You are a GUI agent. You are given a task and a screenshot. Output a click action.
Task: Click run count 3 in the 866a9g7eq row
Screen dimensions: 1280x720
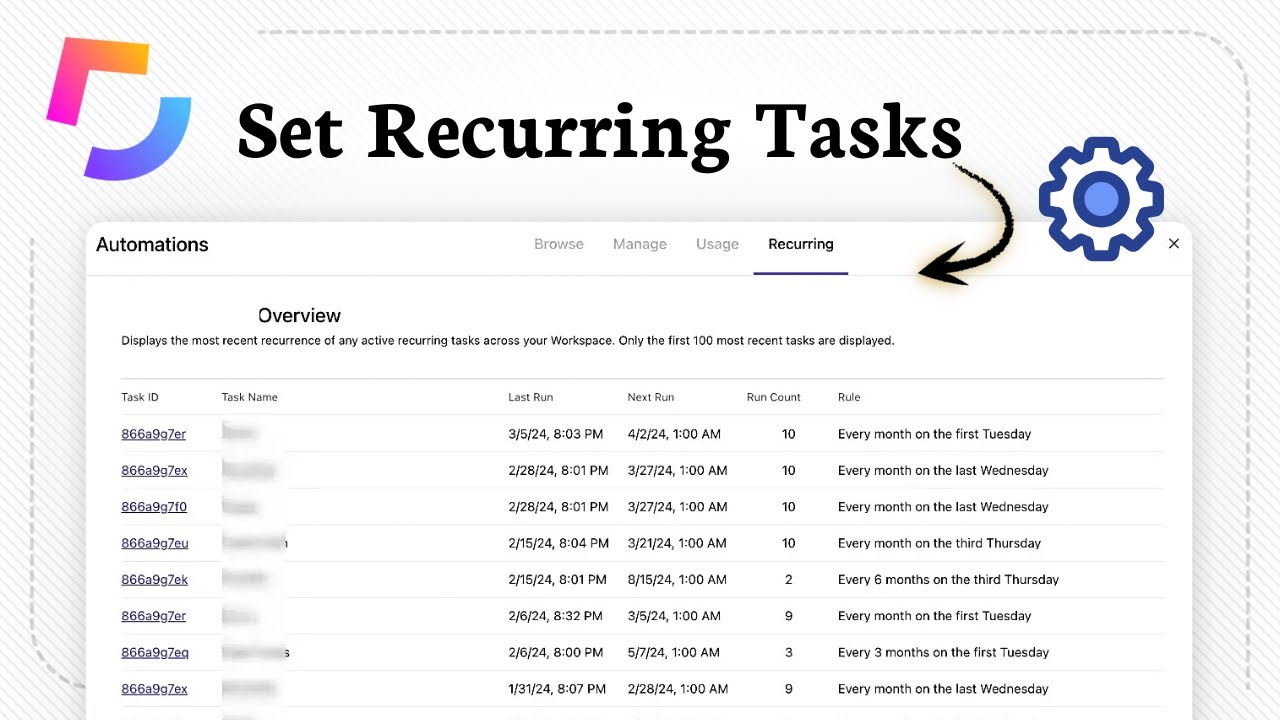789,652
